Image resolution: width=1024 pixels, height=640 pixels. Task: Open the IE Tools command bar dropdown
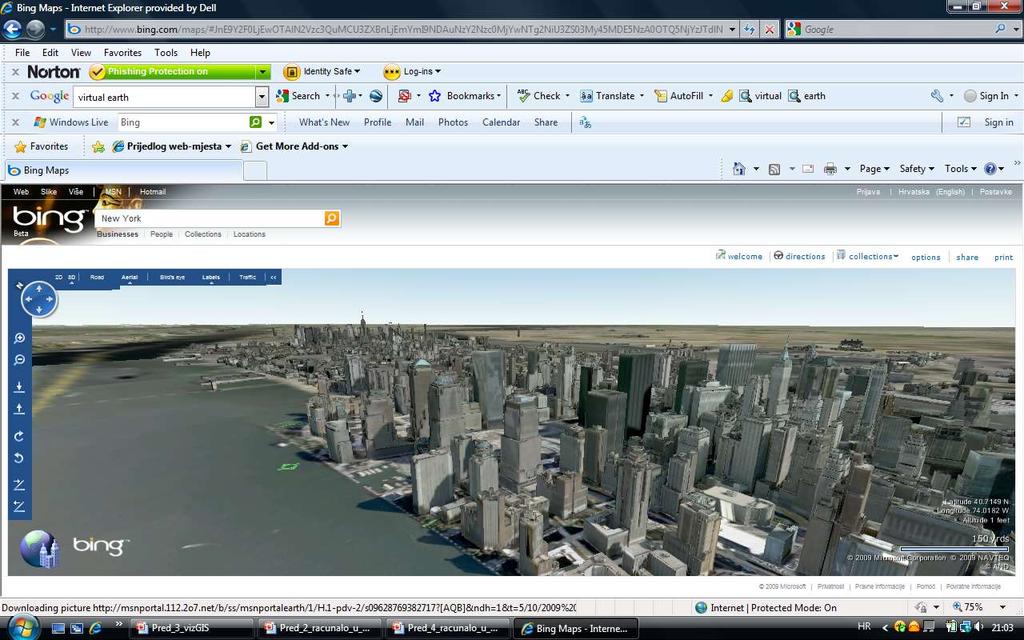[x=960, y=169]
